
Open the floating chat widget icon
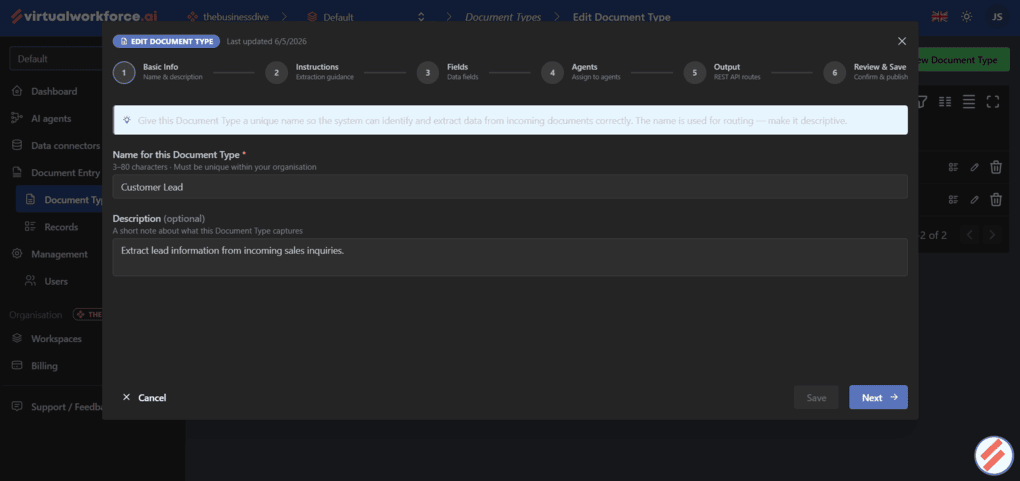tap(994, 455)
